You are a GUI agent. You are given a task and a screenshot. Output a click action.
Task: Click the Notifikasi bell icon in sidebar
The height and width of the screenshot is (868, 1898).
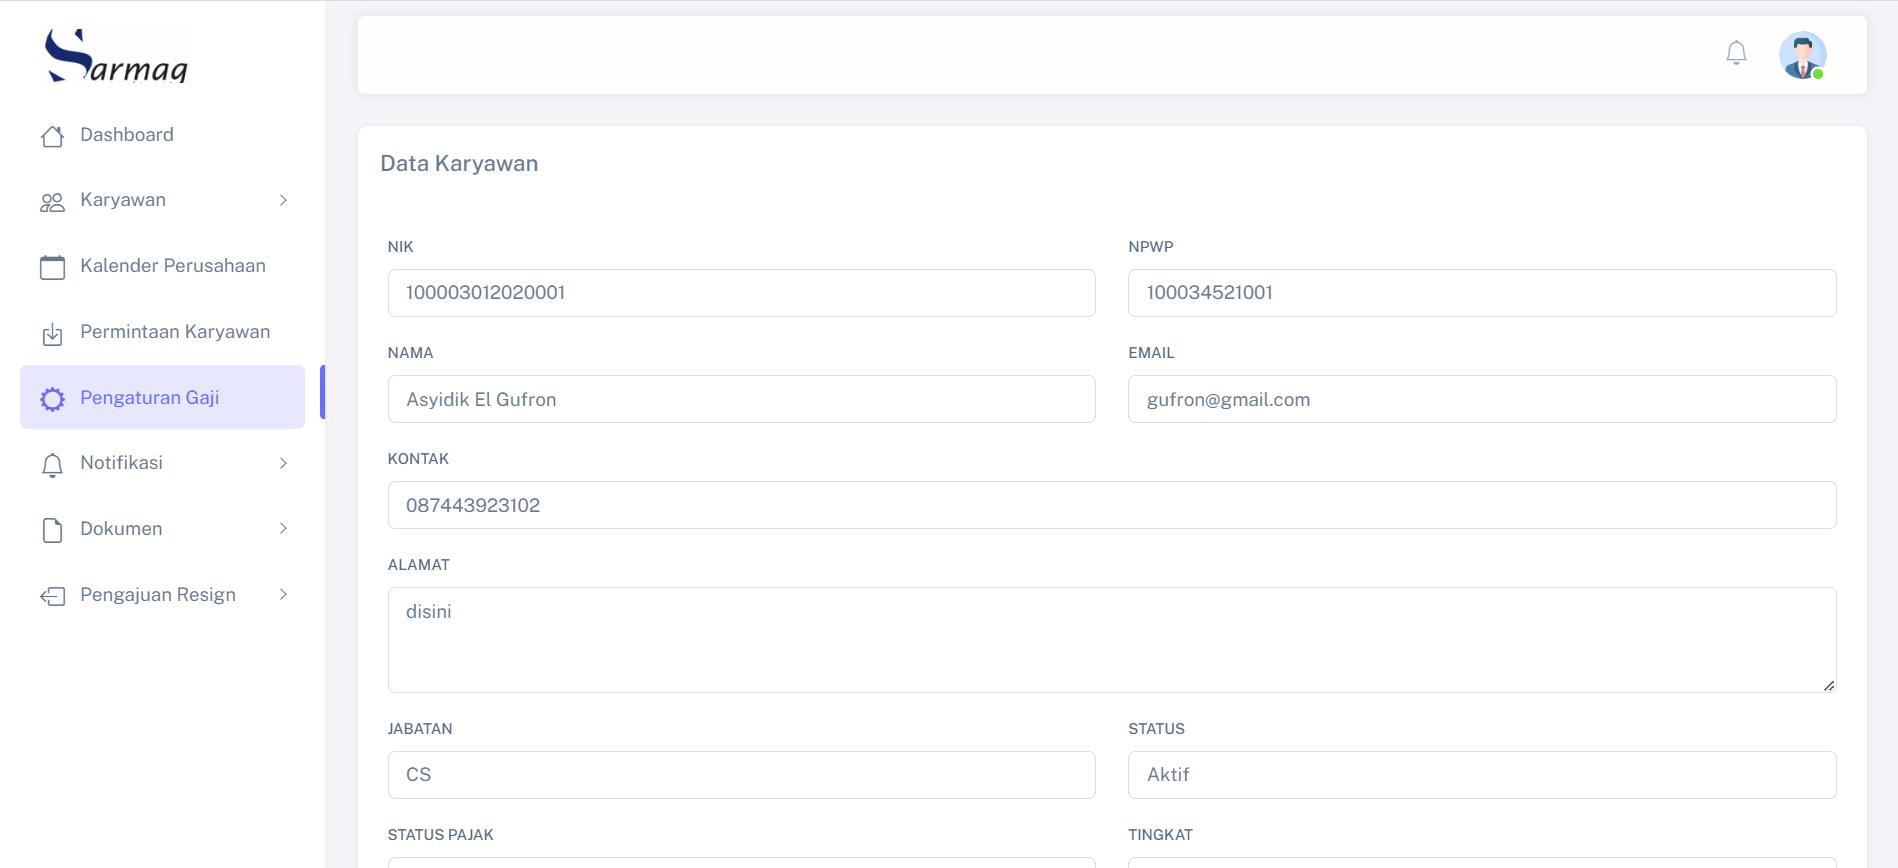coord(53,465)
